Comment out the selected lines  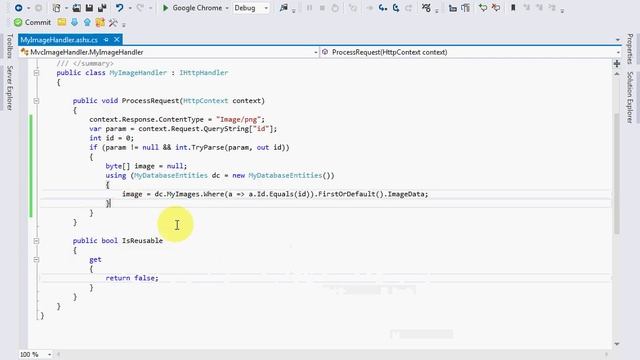[483, 8]
